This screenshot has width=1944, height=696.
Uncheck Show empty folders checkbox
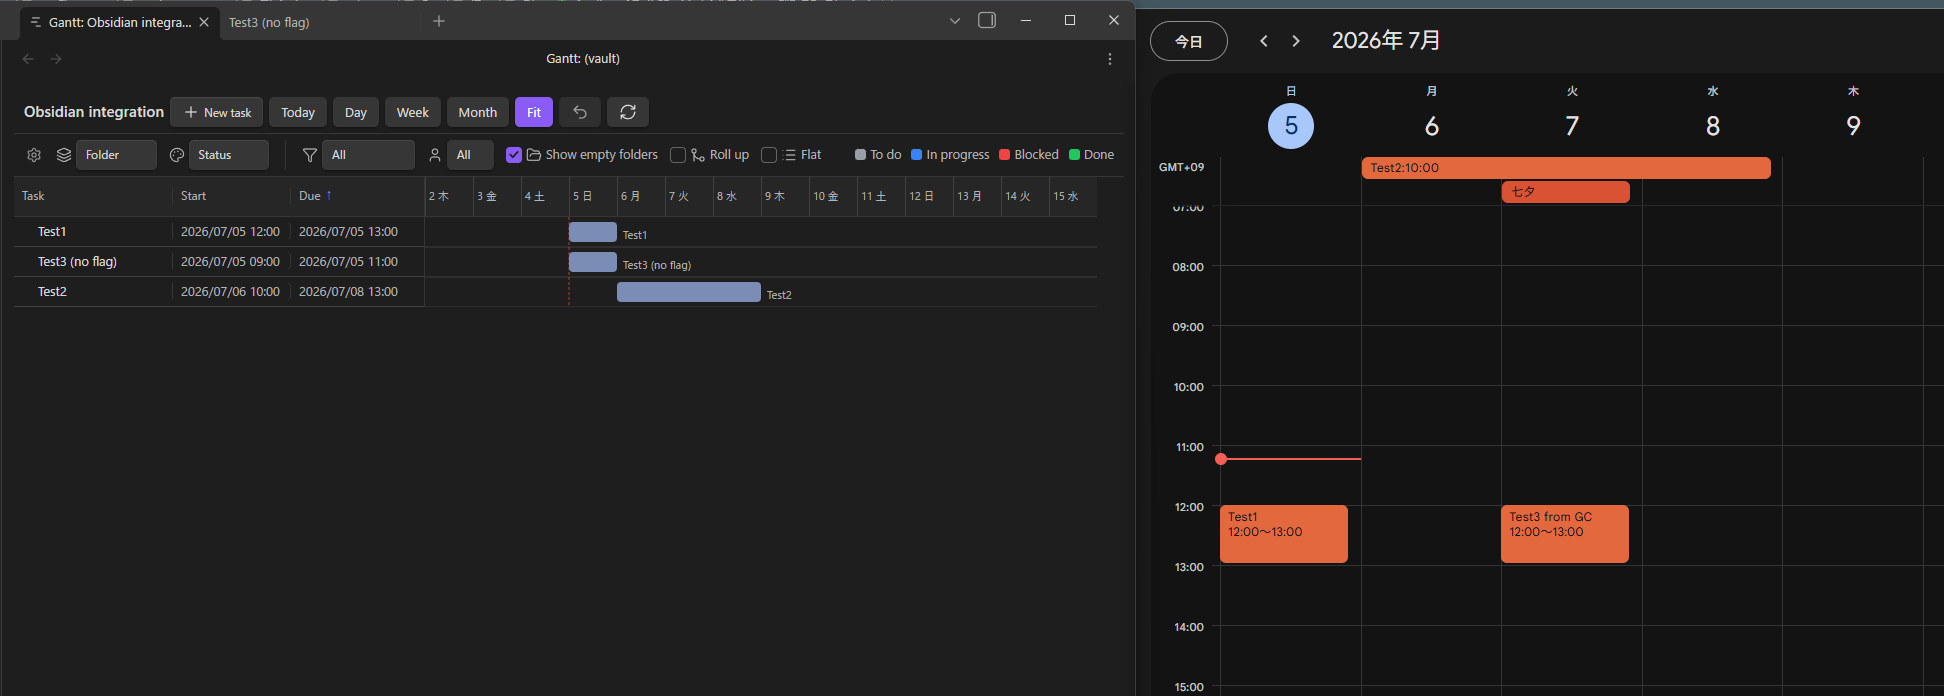point(514,155)
